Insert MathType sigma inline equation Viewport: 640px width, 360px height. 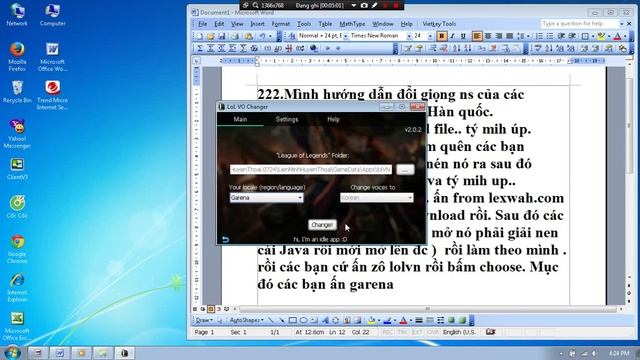[200, 49]
